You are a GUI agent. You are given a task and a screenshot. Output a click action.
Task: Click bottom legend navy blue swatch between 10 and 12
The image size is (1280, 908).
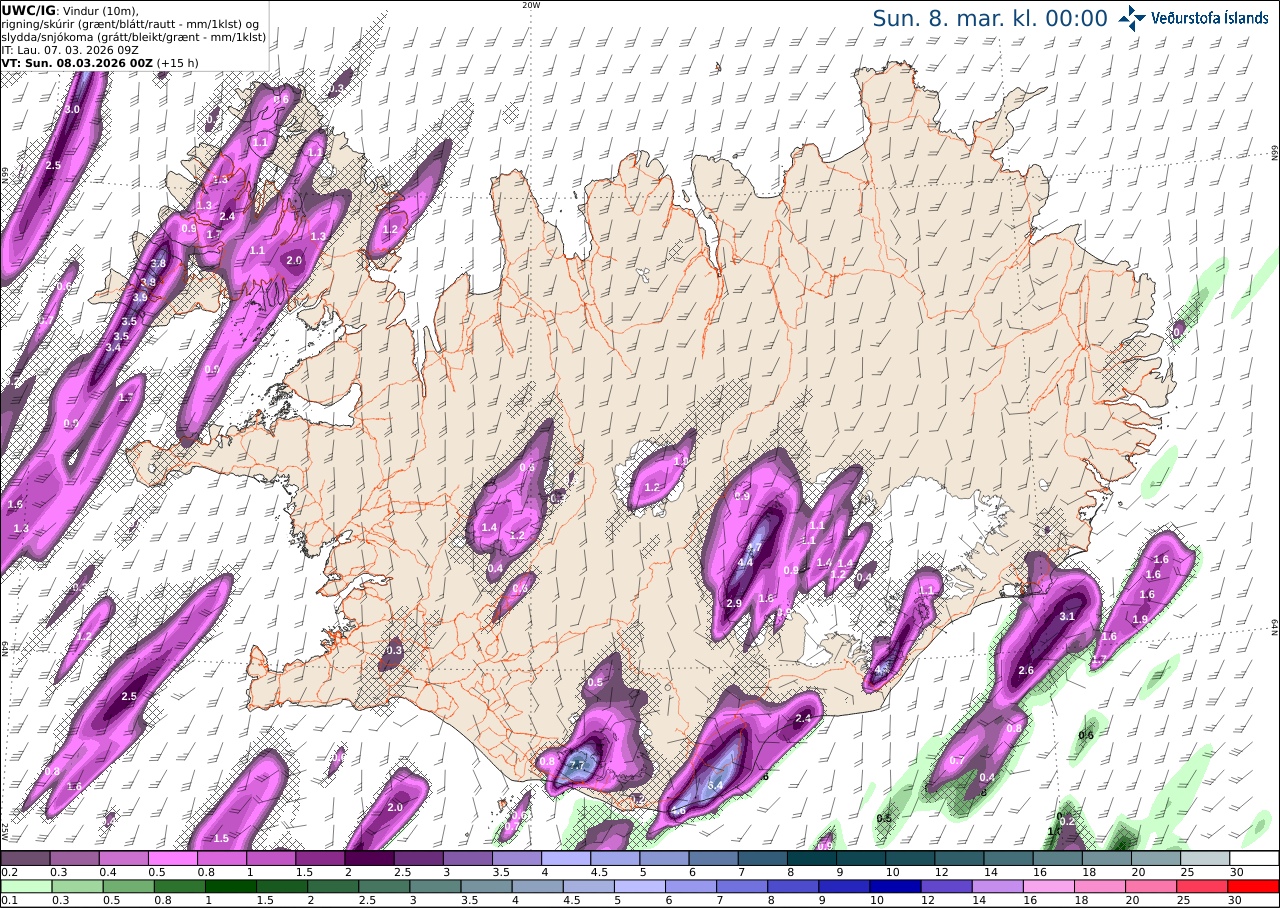(897, 886)
